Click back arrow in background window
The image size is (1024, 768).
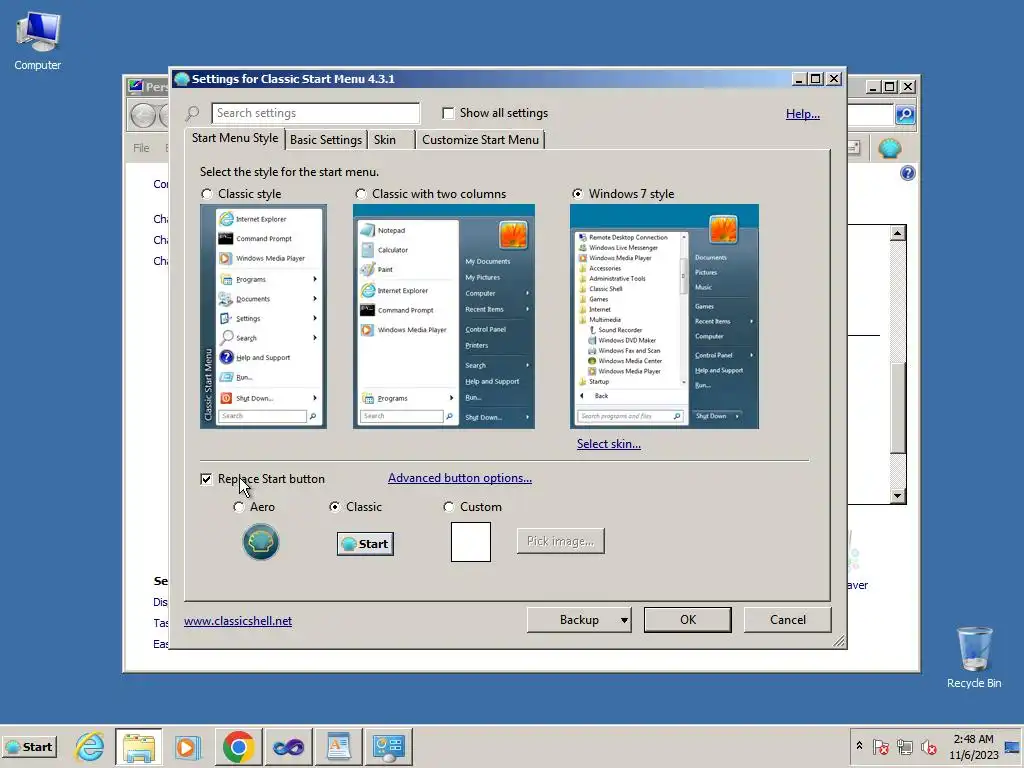tap(142, 116)
